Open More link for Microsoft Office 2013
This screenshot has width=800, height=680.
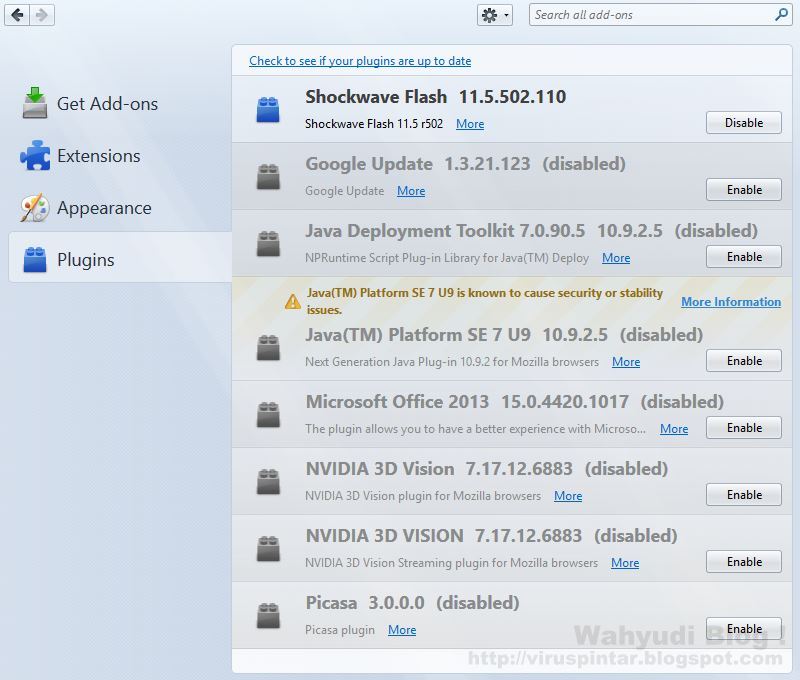click(x=673, y=429)
